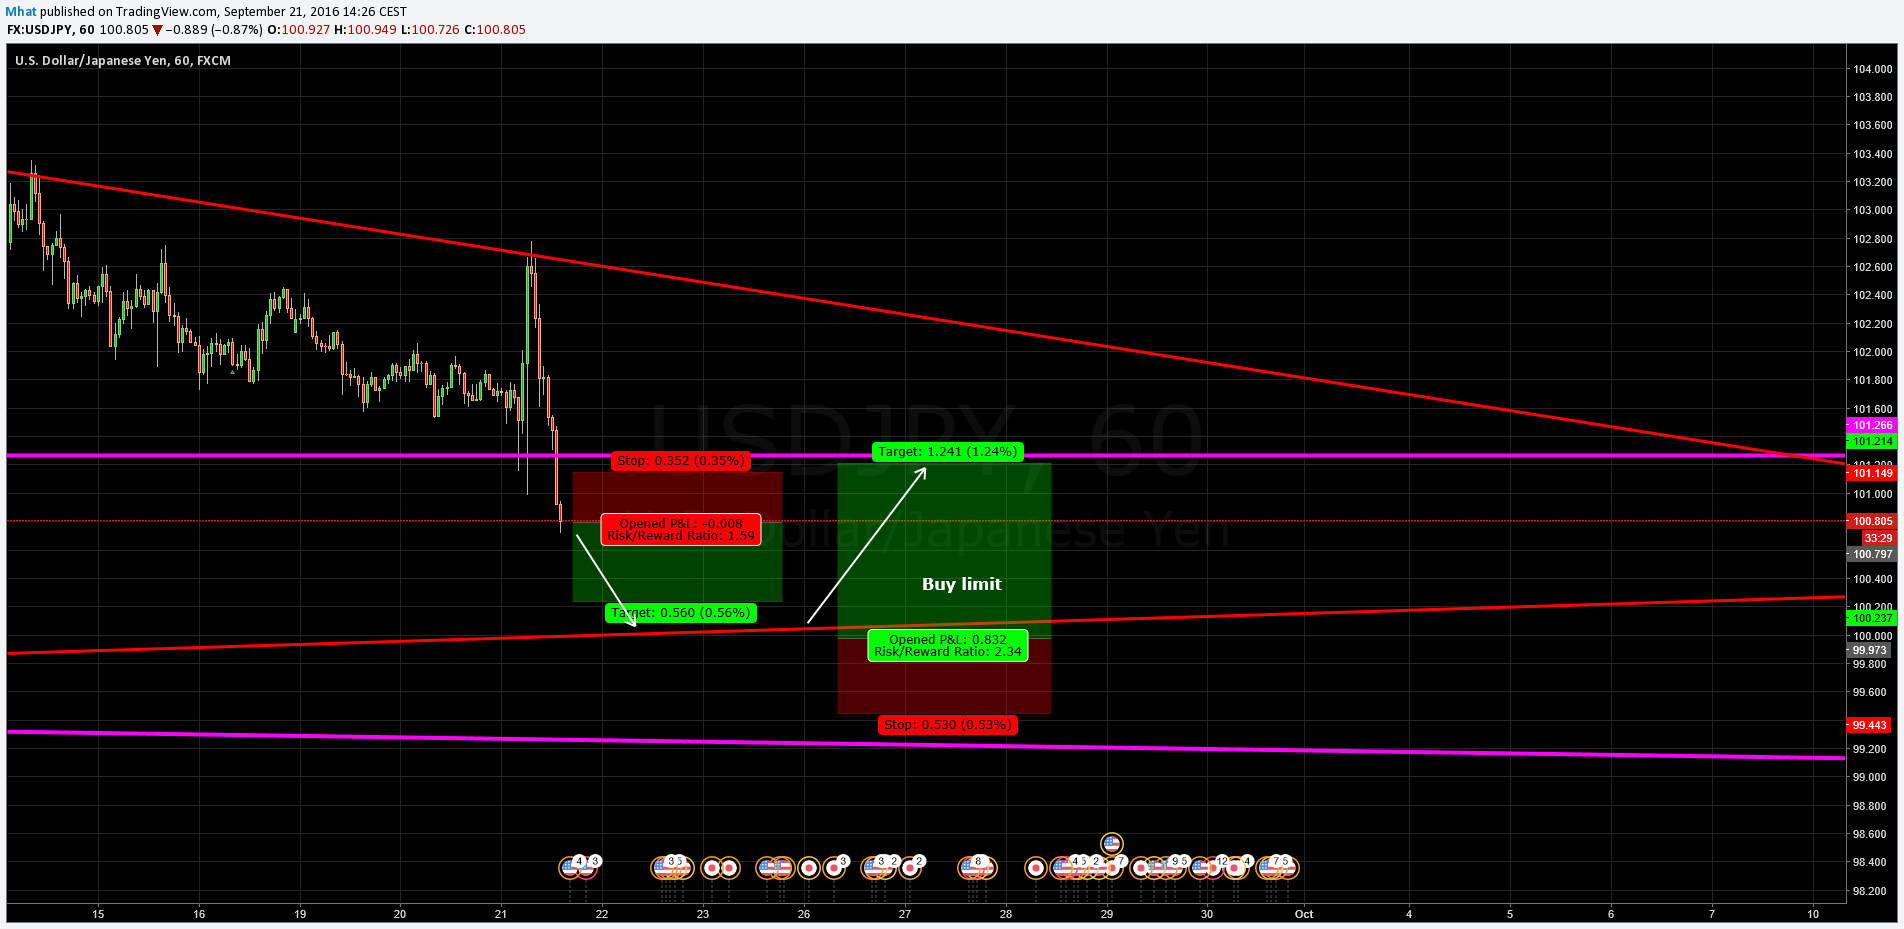1904x929 pixels.
Task: Click the 26 date axis label
Action: [x=804, y=914]
